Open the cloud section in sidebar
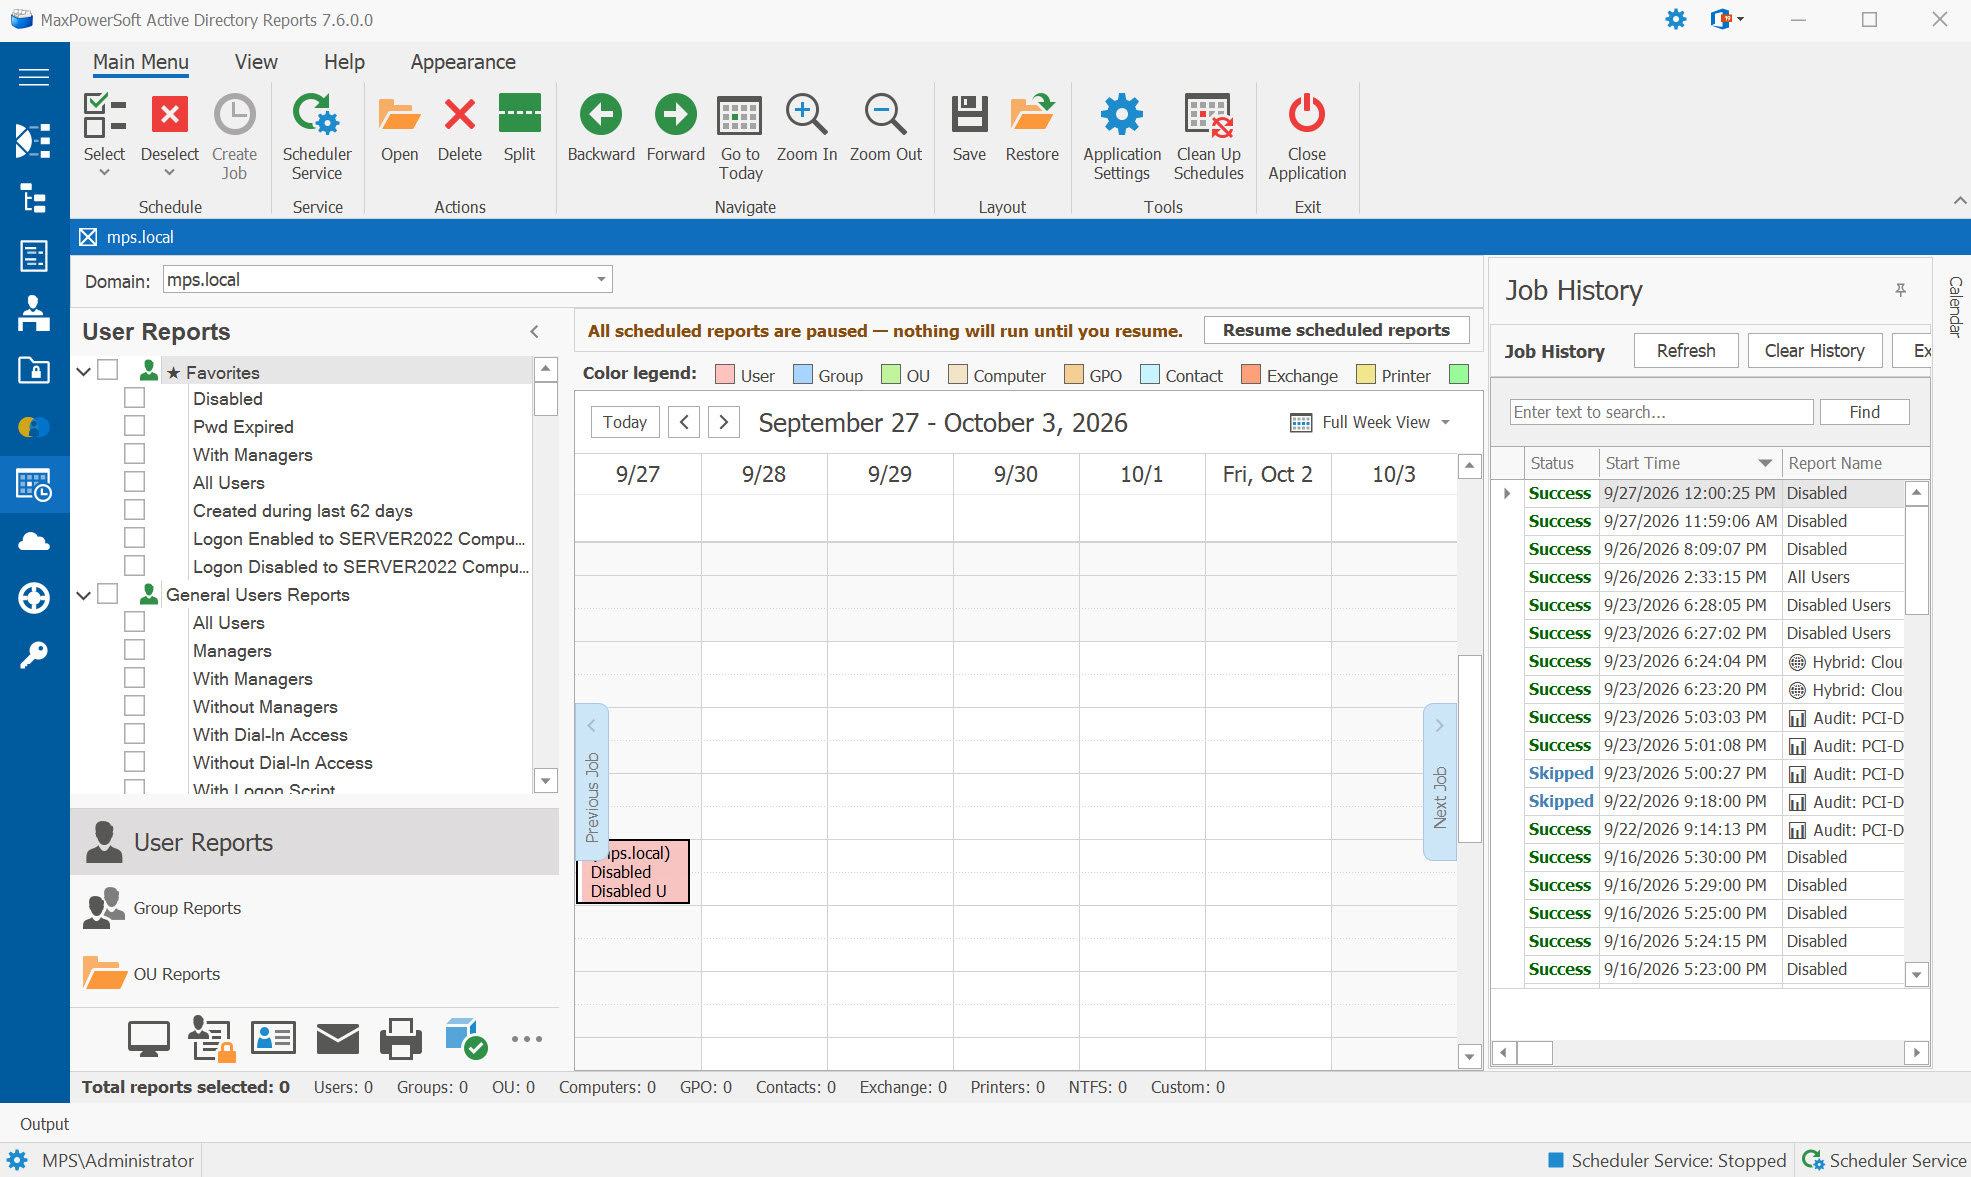The image size is (1971, 1177). [34, 541]
